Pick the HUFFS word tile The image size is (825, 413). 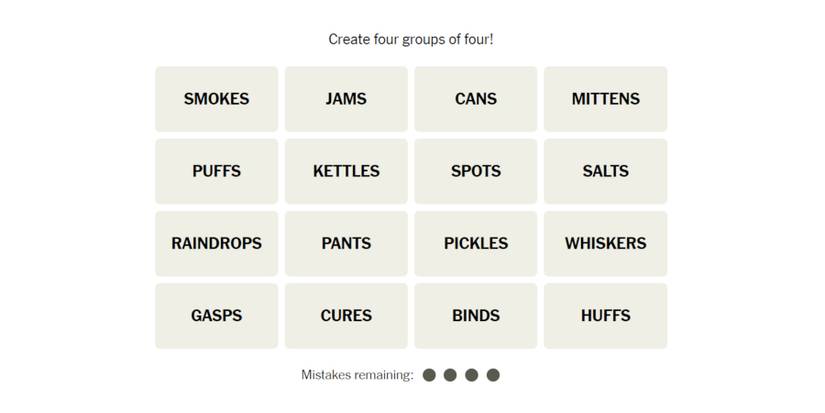[605, 315]
